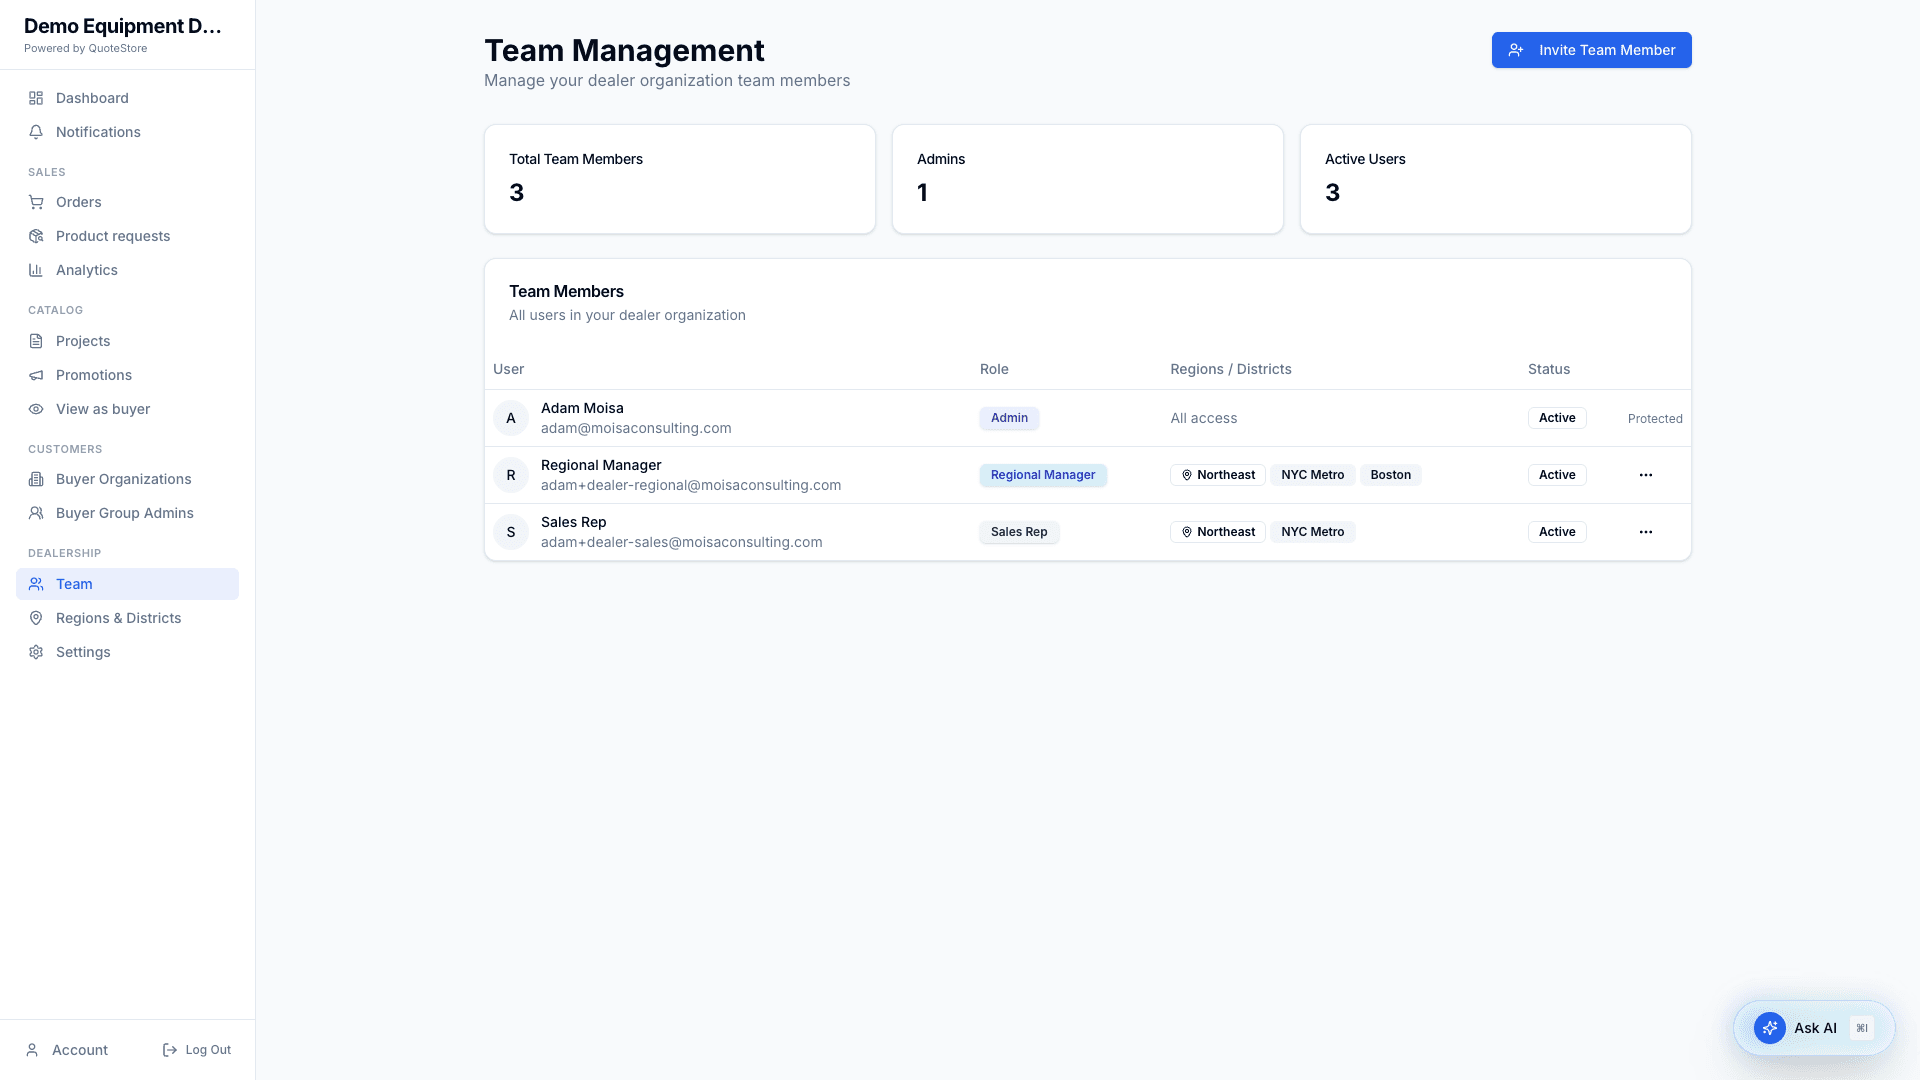
Task: Click the Regions & Districts pin icon
Action: coord(36,618)
